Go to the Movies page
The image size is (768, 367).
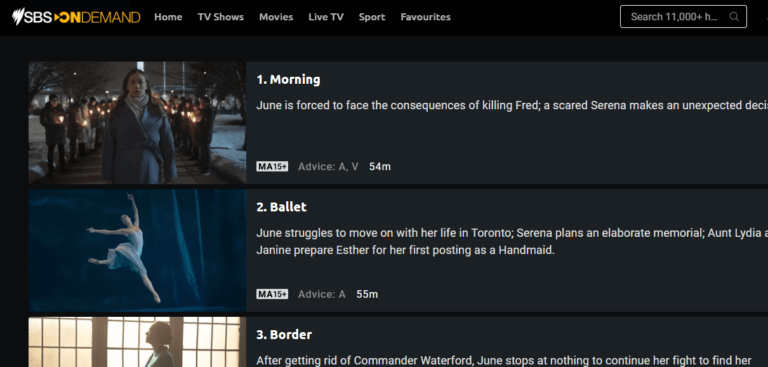coord(276,17)
